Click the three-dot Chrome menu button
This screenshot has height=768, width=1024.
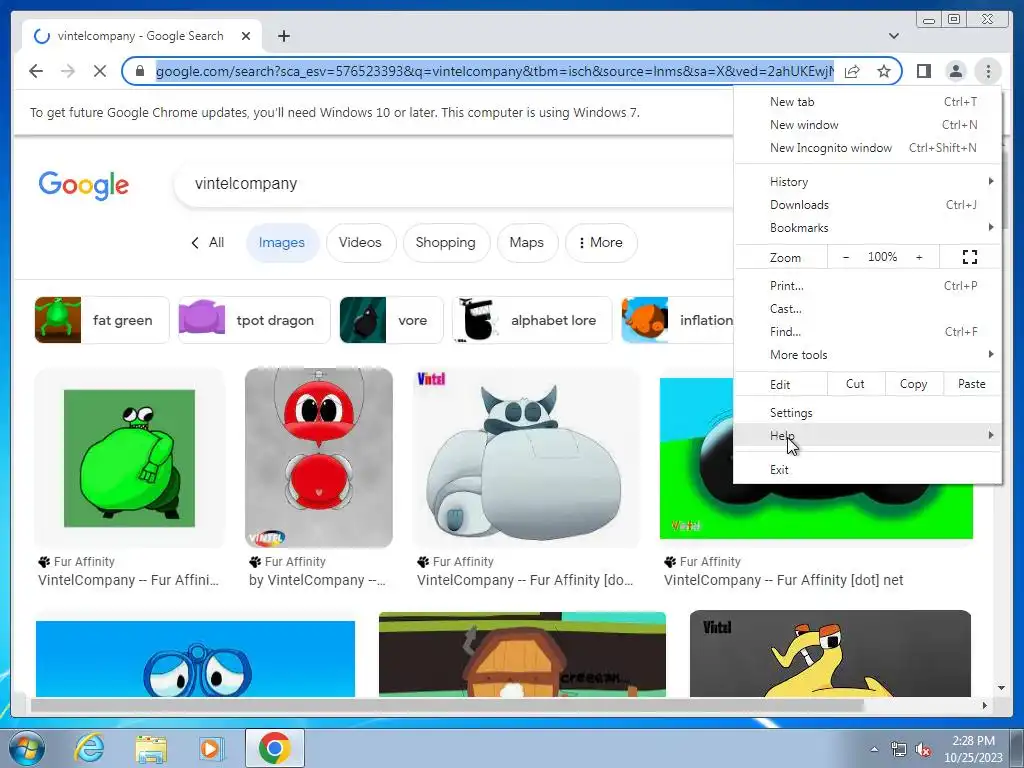coord(988,71)
